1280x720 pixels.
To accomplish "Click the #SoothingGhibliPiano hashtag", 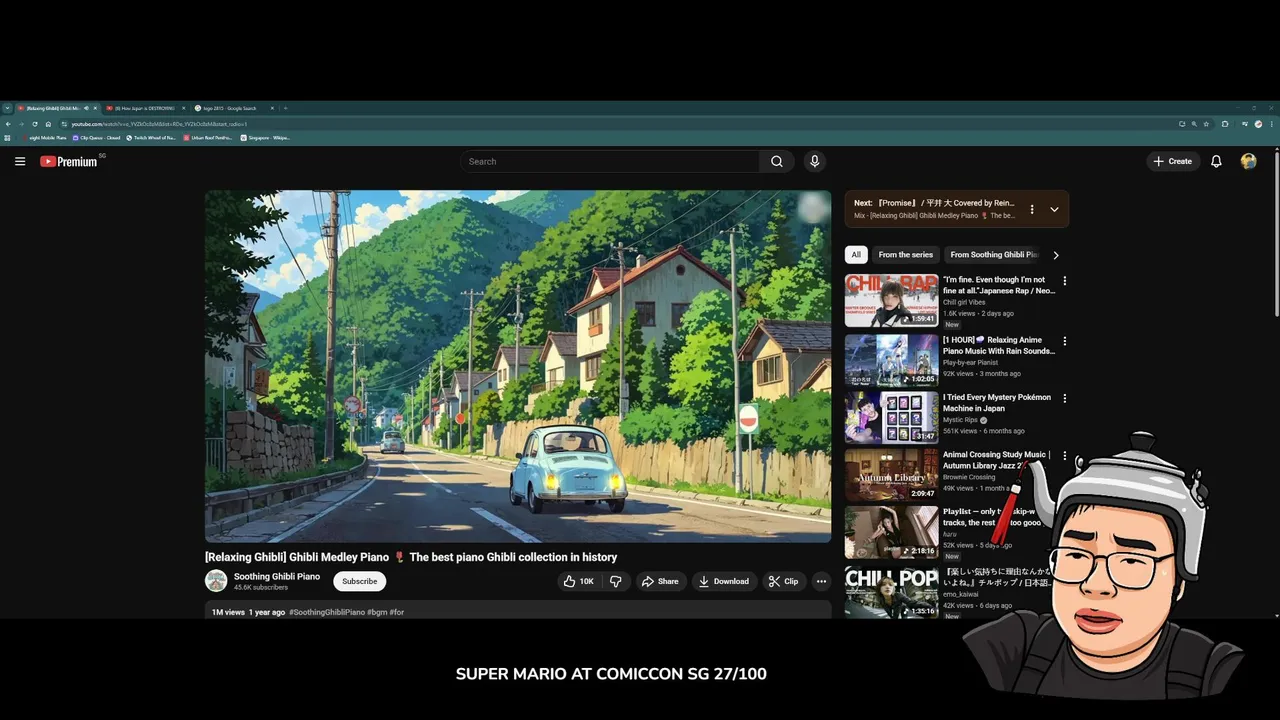I will pyautogui.click(x=327, y=612).
